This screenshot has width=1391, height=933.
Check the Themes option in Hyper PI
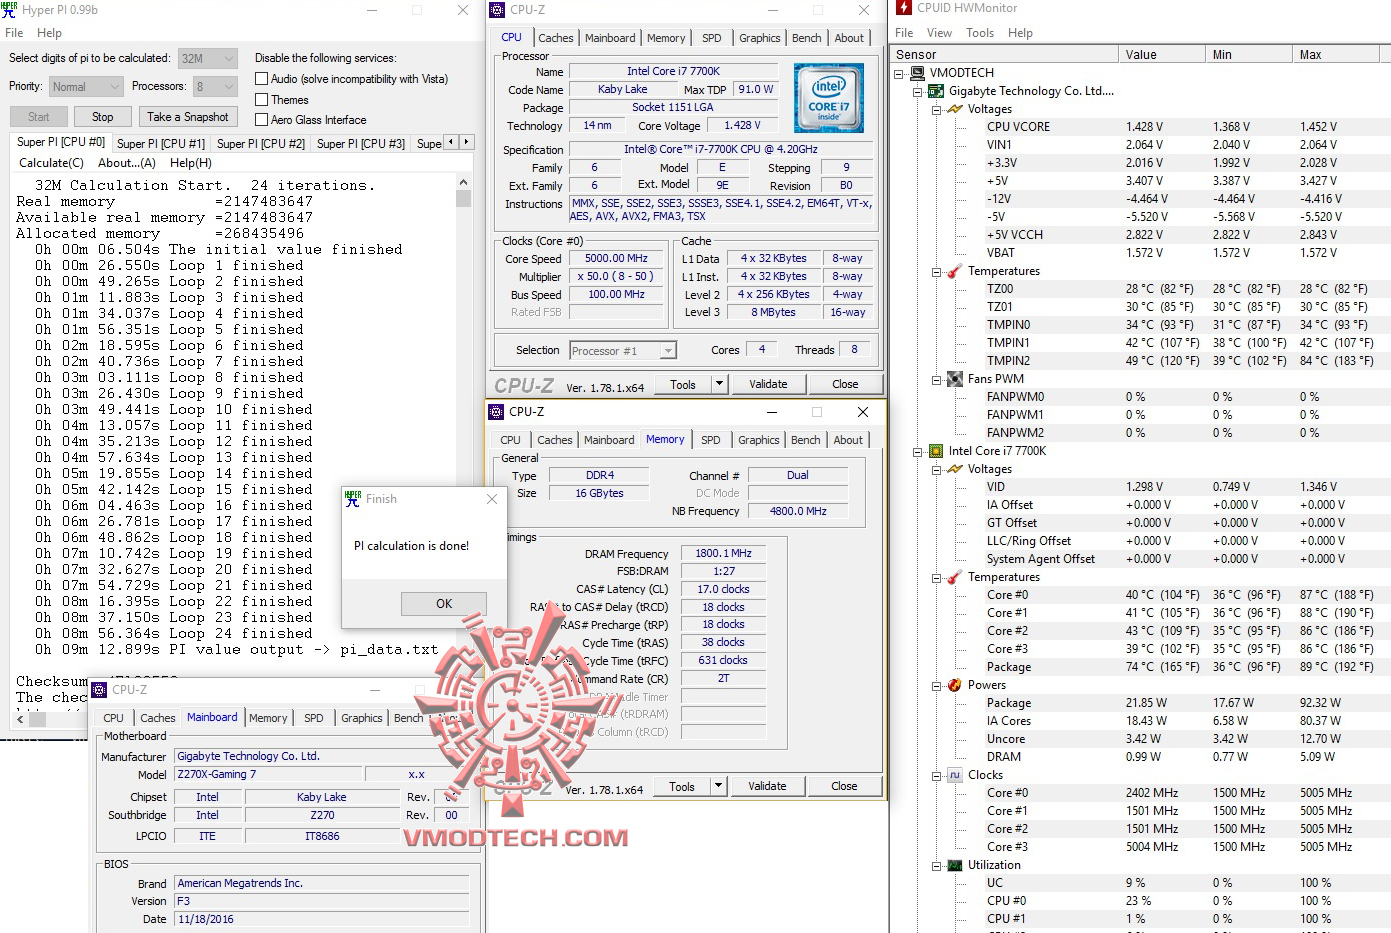click(262, 99)
